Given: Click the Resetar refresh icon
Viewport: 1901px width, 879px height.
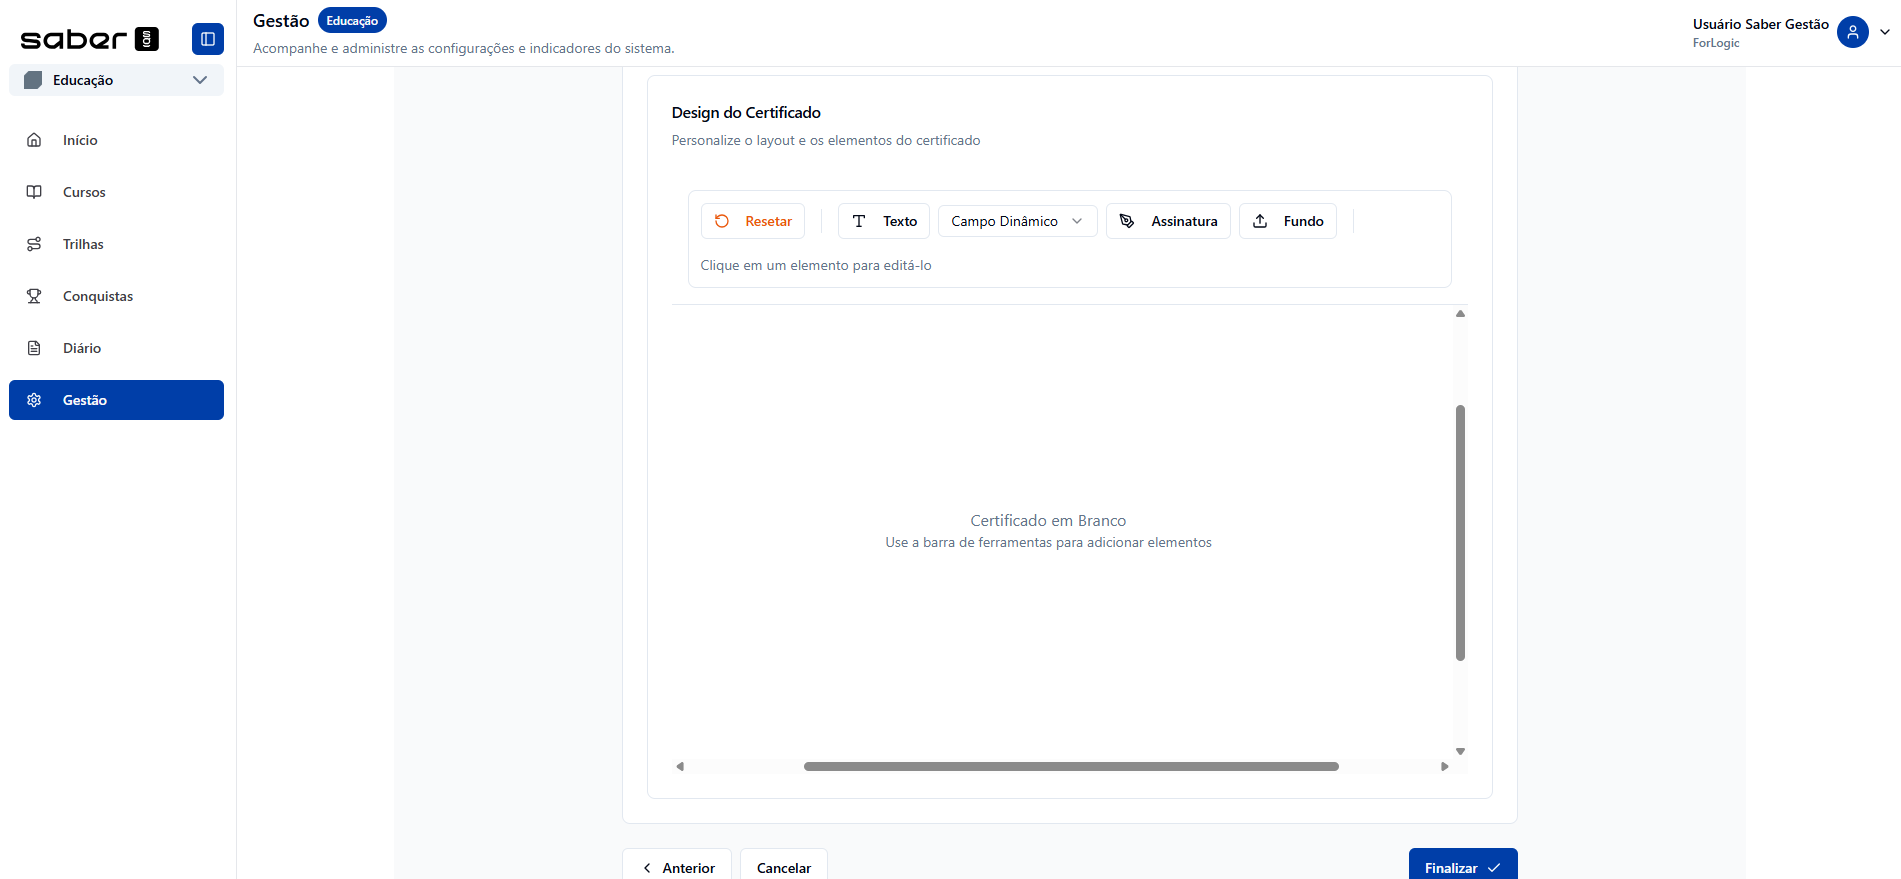Looking at the screenshot, I should (x=722, y=221).
